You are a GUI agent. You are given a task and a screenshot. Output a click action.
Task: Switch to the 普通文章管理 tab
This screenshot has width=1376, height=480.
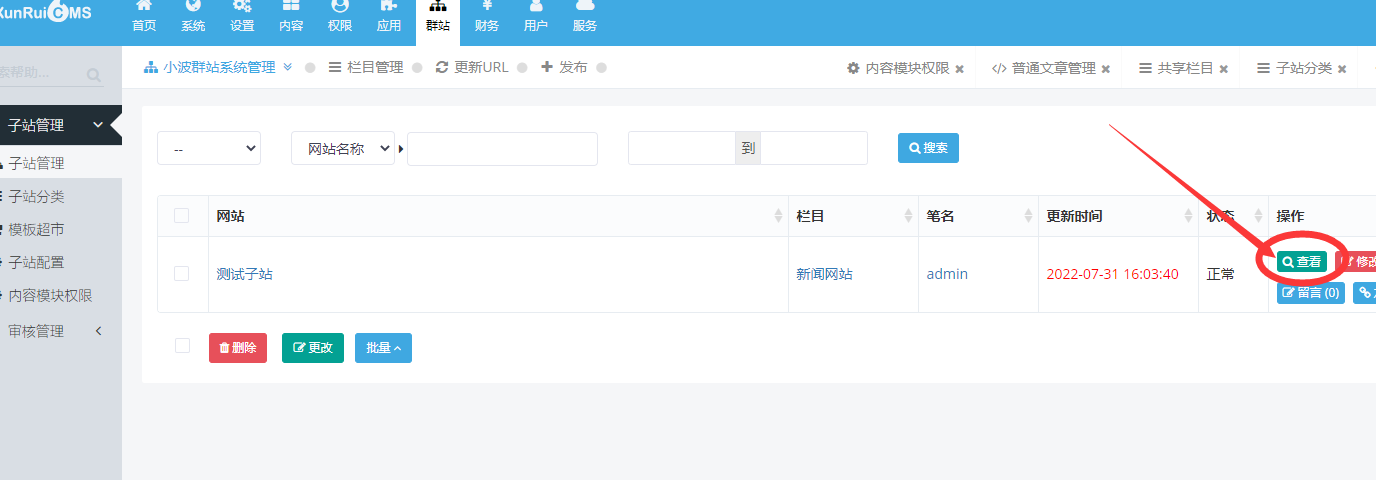(1044, 68)
